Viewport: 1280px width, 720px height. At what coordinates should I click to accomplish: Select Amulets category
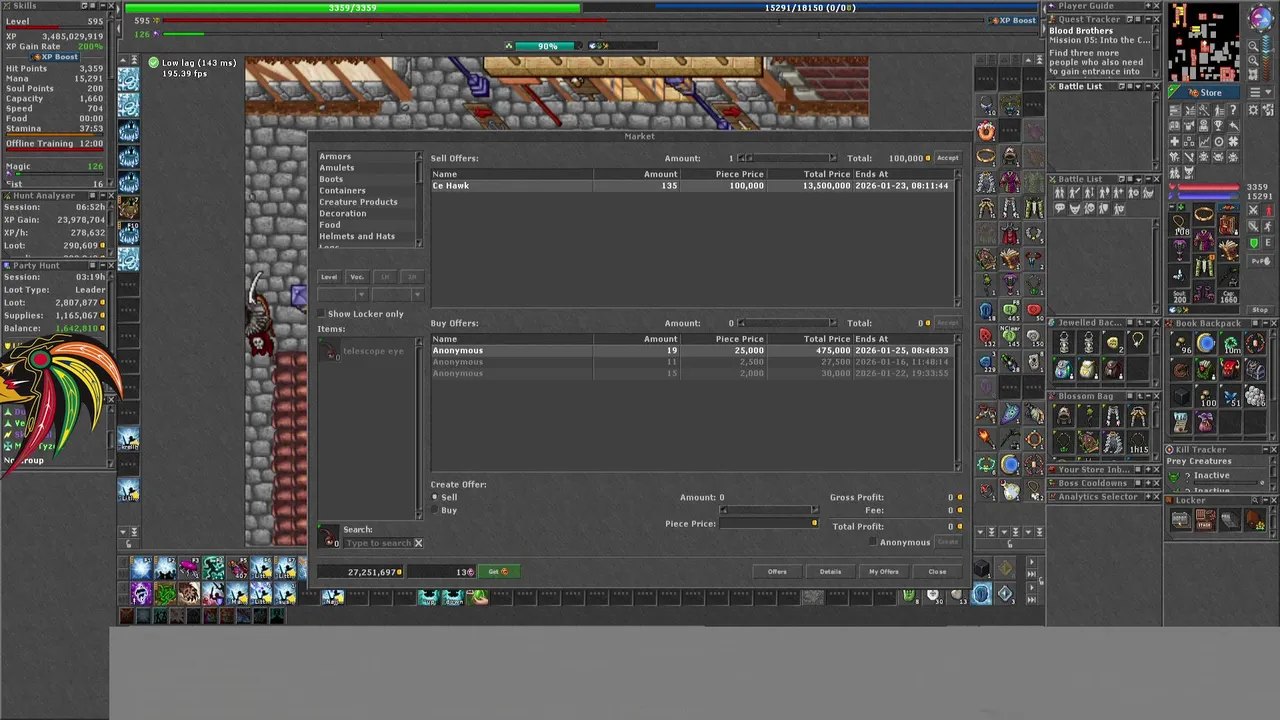[x=337, y=168]
